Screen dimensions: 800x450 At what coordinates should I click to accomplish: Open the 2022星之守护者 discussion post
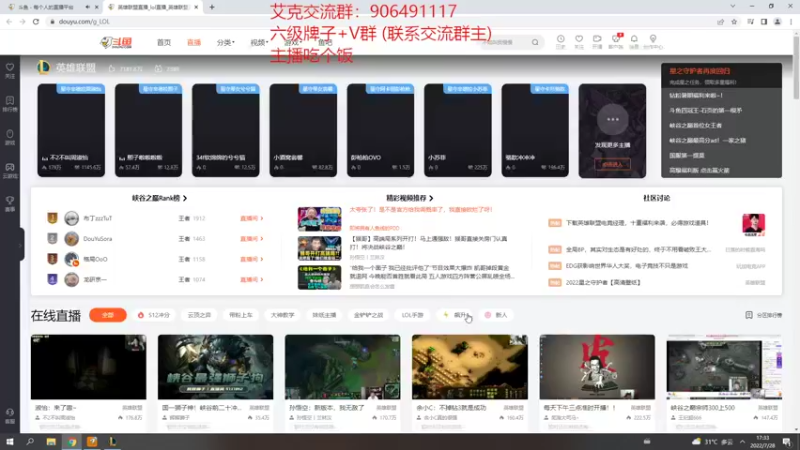click(603, 282)
